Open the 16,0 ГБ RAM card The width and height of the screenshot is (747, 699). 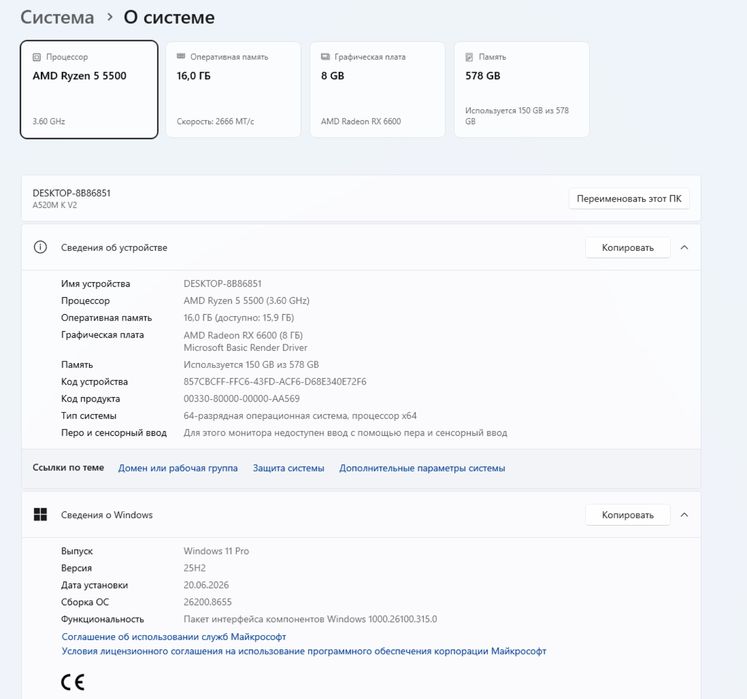233,90
